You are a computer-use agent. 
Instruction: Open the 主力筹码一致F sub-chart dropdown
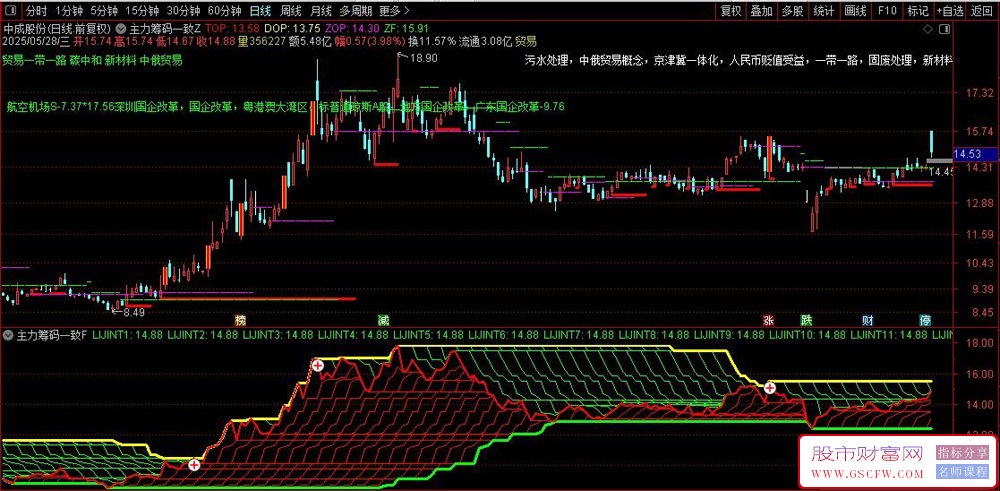(x=8, y=334)
